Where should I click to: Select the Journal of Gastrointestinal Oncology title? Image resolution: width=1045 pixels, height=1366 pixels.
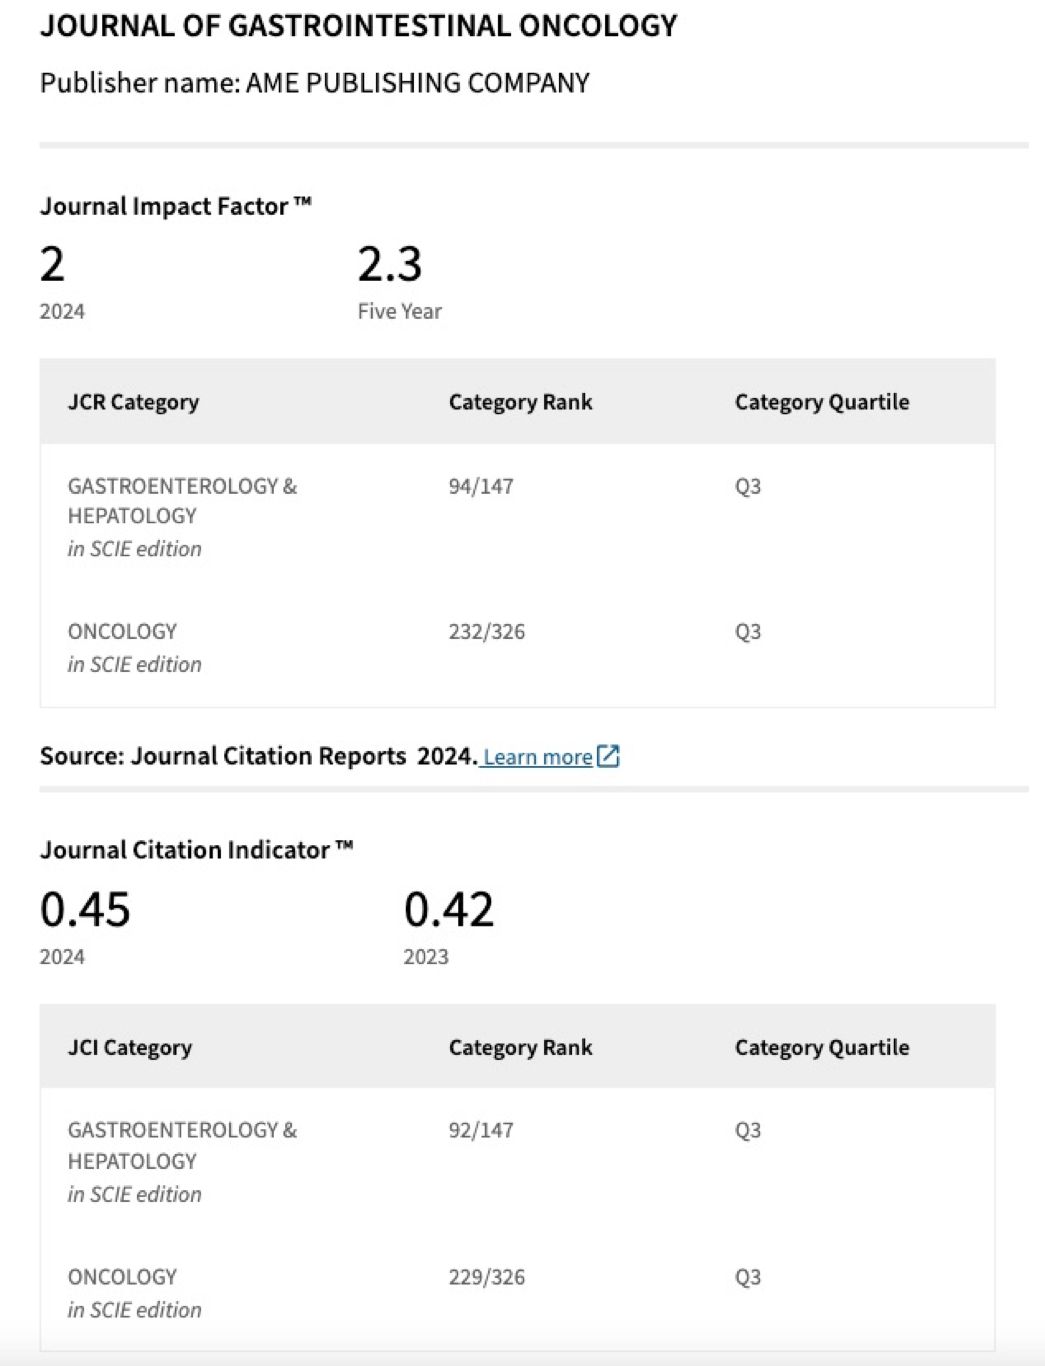click(358, 26)
